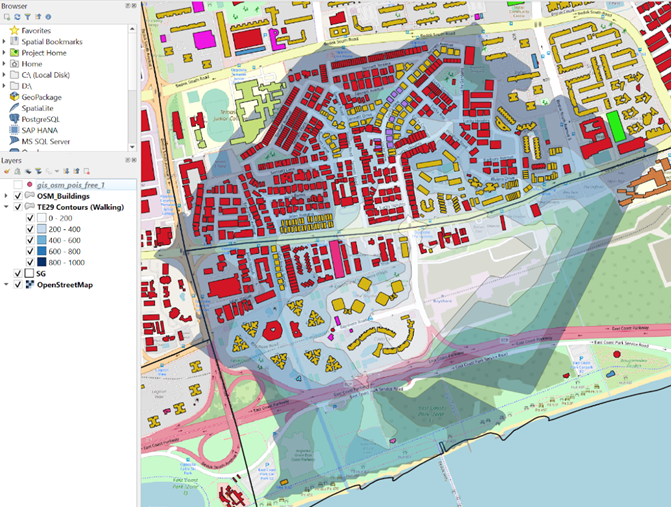
Task: Uncheck the 800 - 1000 contour class
Action: click(28, 261)
